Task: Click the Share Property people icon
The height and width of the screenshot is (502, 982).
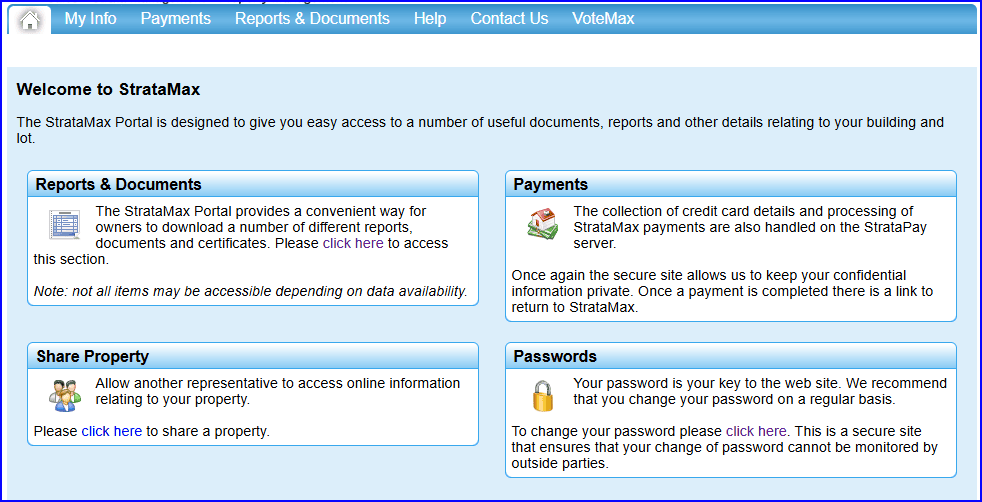Action: pos(65,396)
